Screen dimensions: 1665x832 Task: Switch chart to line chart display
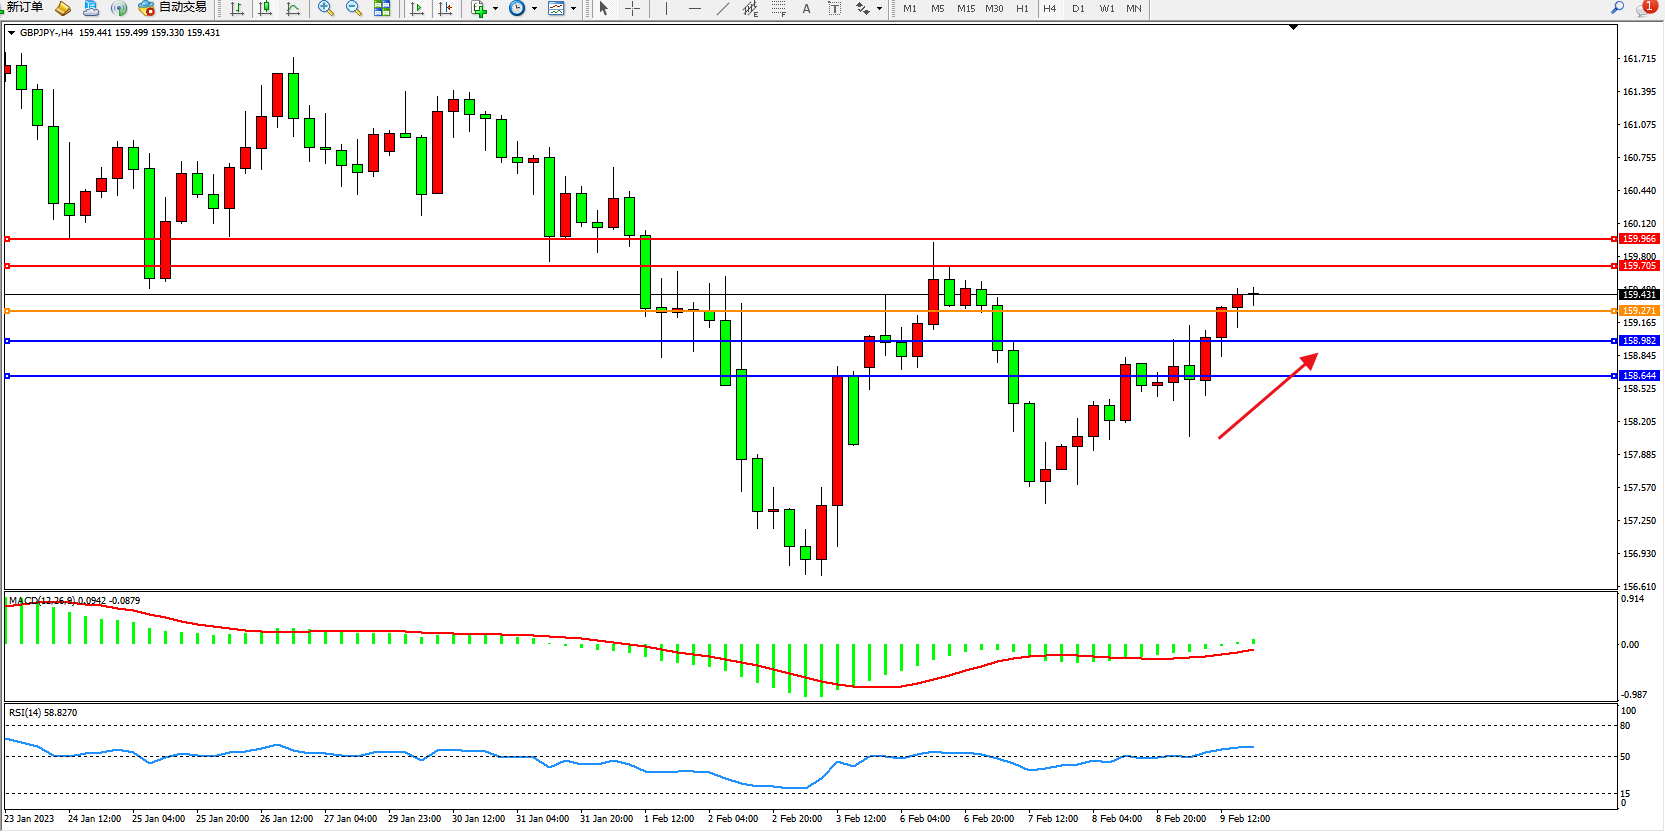(x=293, y=8)
